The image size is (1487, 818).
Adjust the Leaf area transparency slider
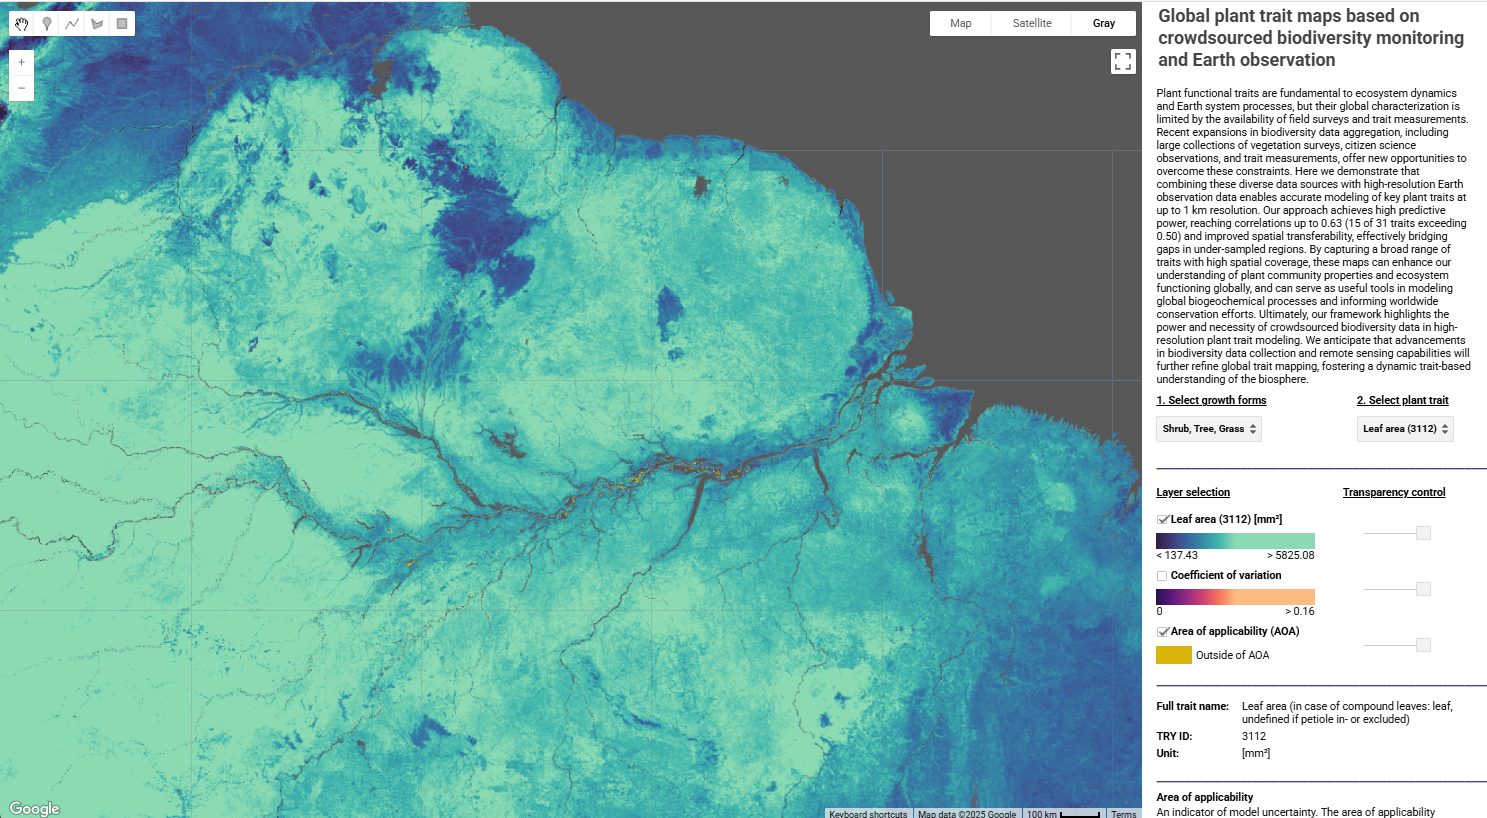1424,532
